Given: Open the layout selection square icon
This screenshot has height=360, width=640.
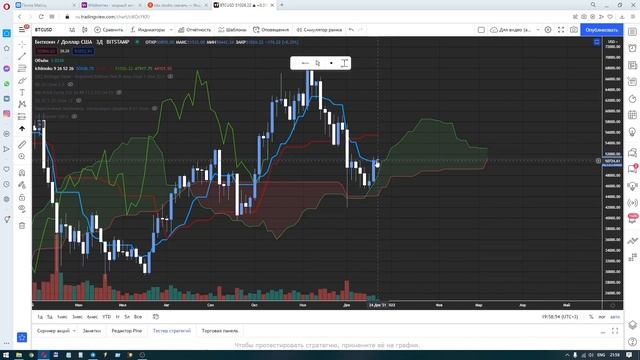Looking at the screenshot, I should (x=481, y=30).
